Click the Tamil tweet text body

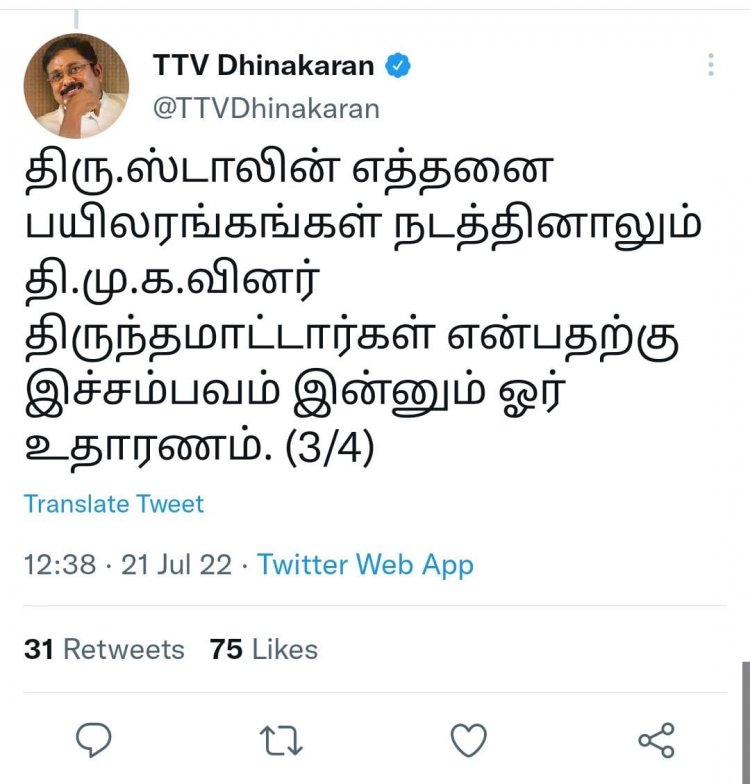[x=362, y=310]
